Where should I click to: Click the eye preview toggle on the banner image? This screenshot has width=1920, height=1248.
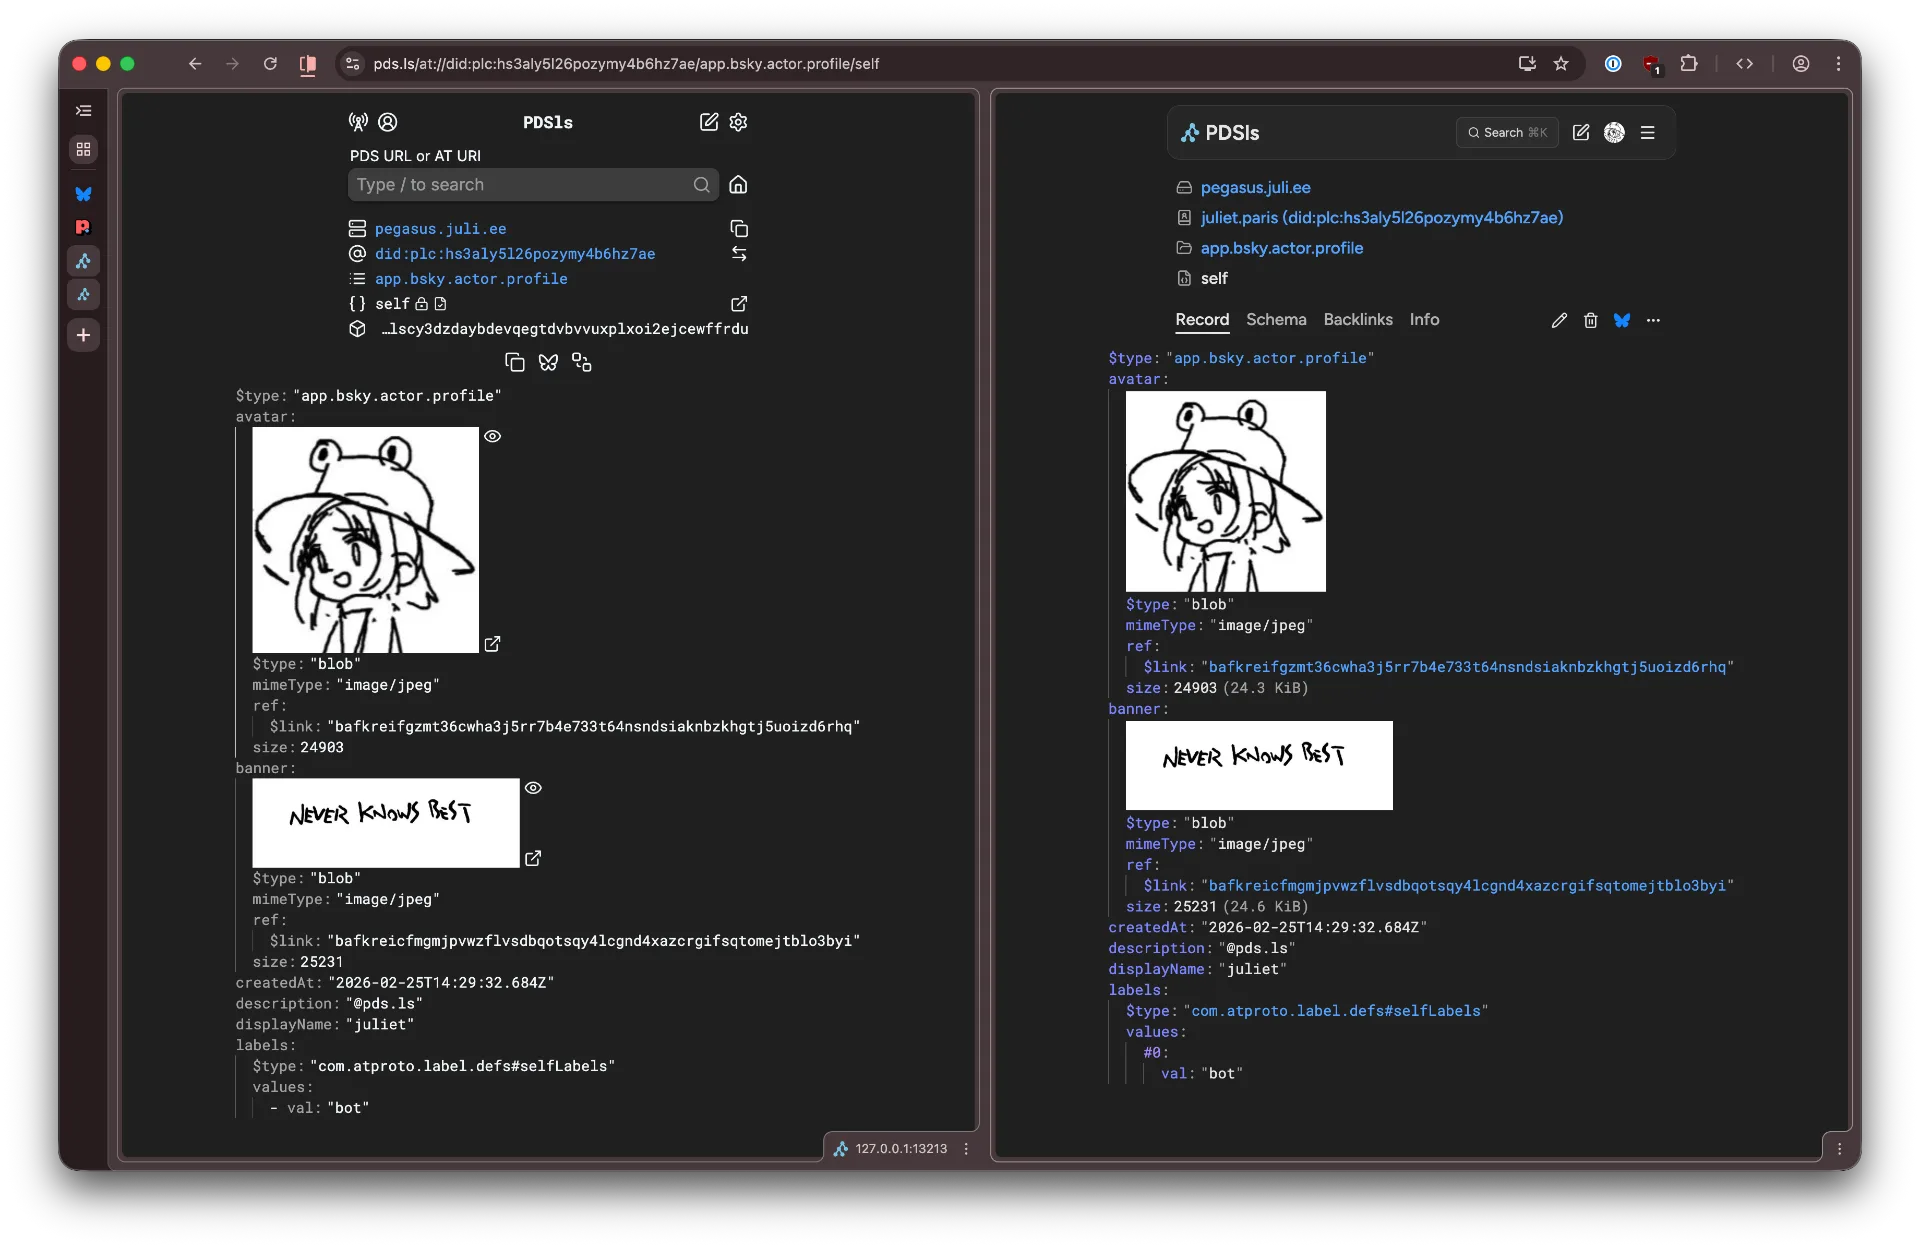tap(534, 788)
